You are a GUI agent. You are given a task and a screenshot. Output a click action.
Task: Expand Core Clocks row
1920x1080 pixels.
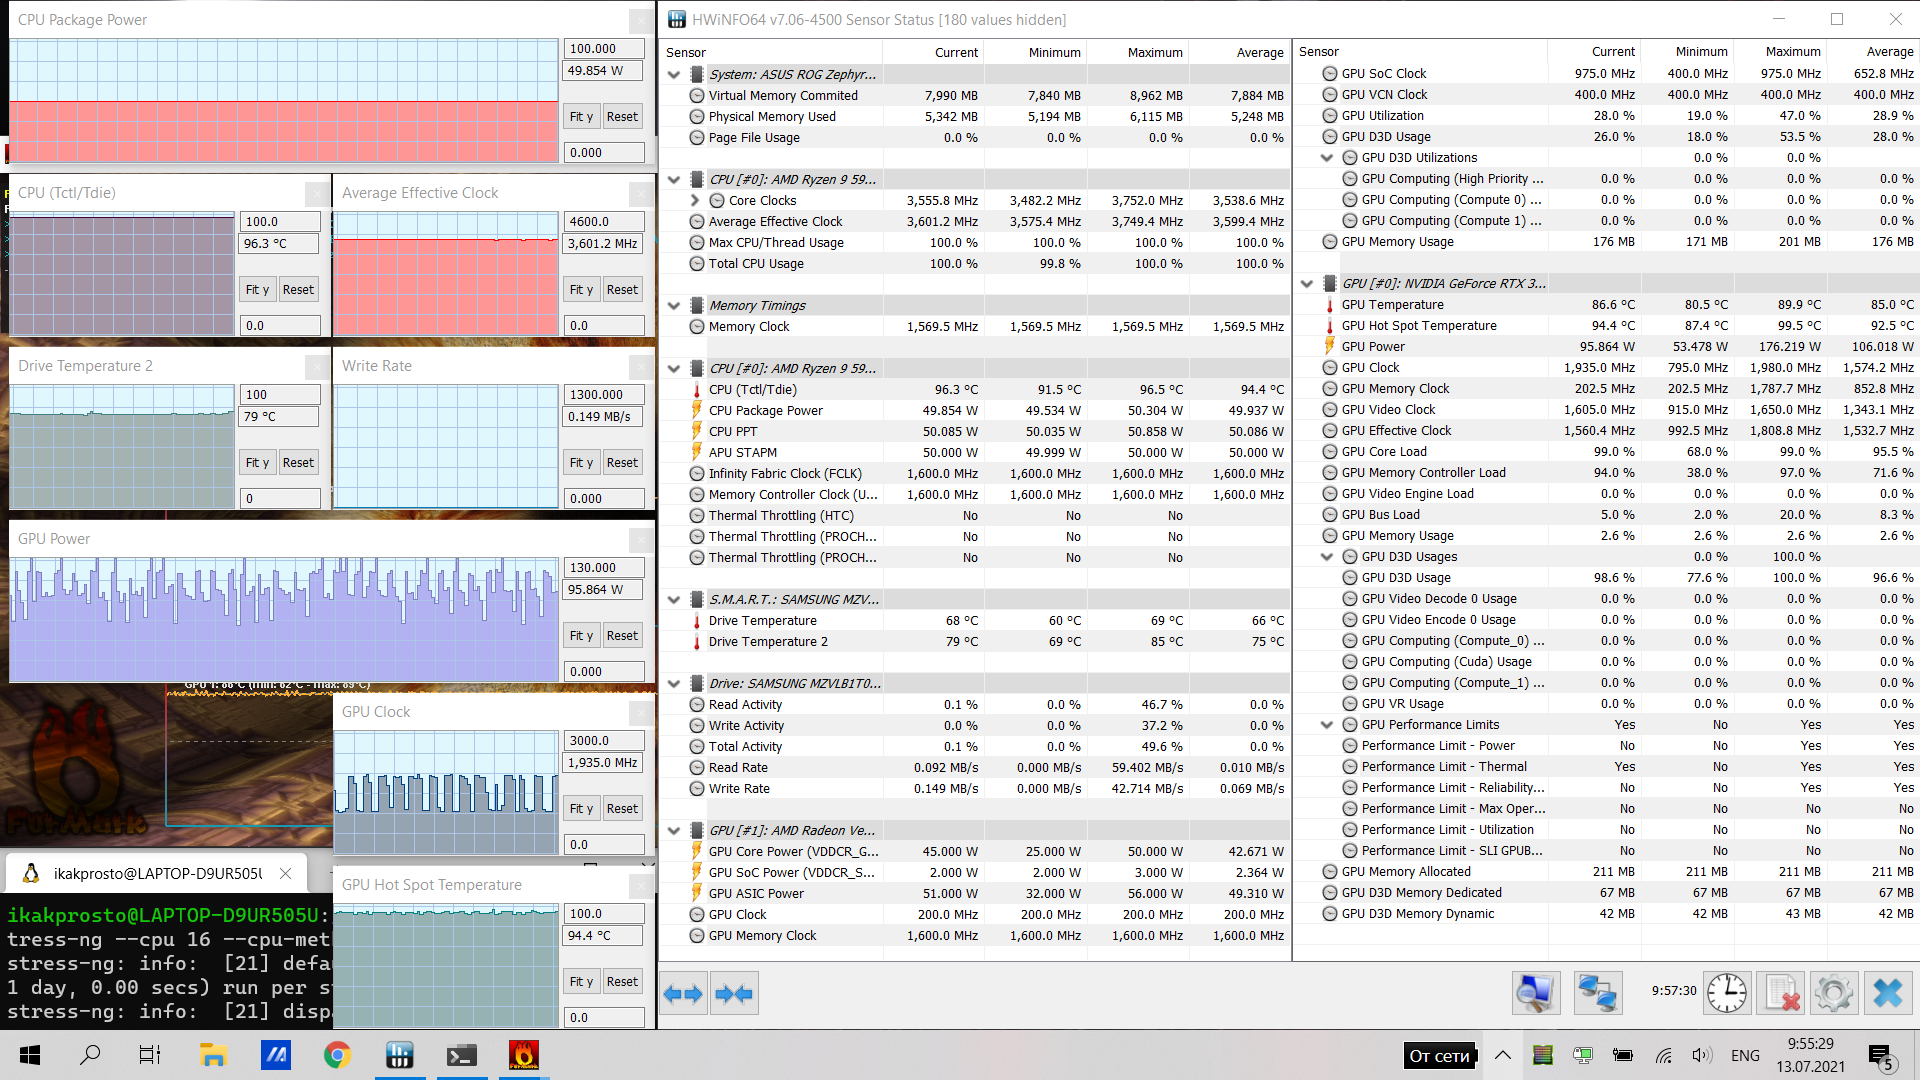point(695,201)
